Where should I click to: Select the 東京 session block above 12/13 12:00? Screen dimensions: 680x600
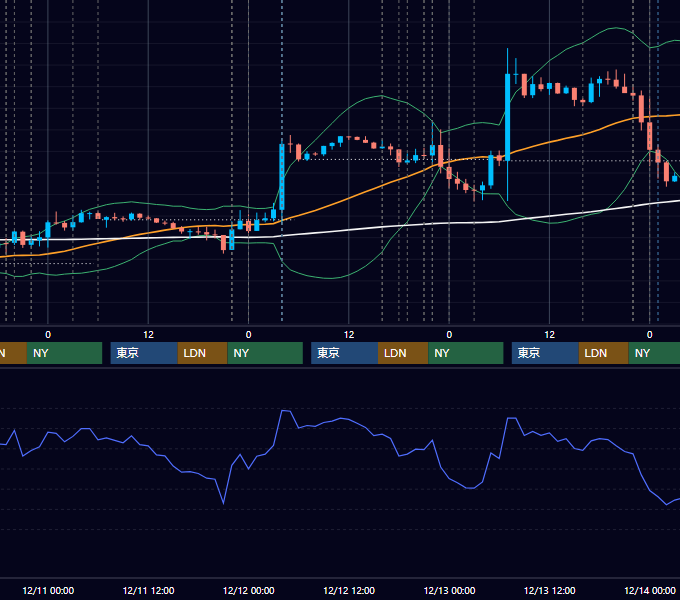545,353
